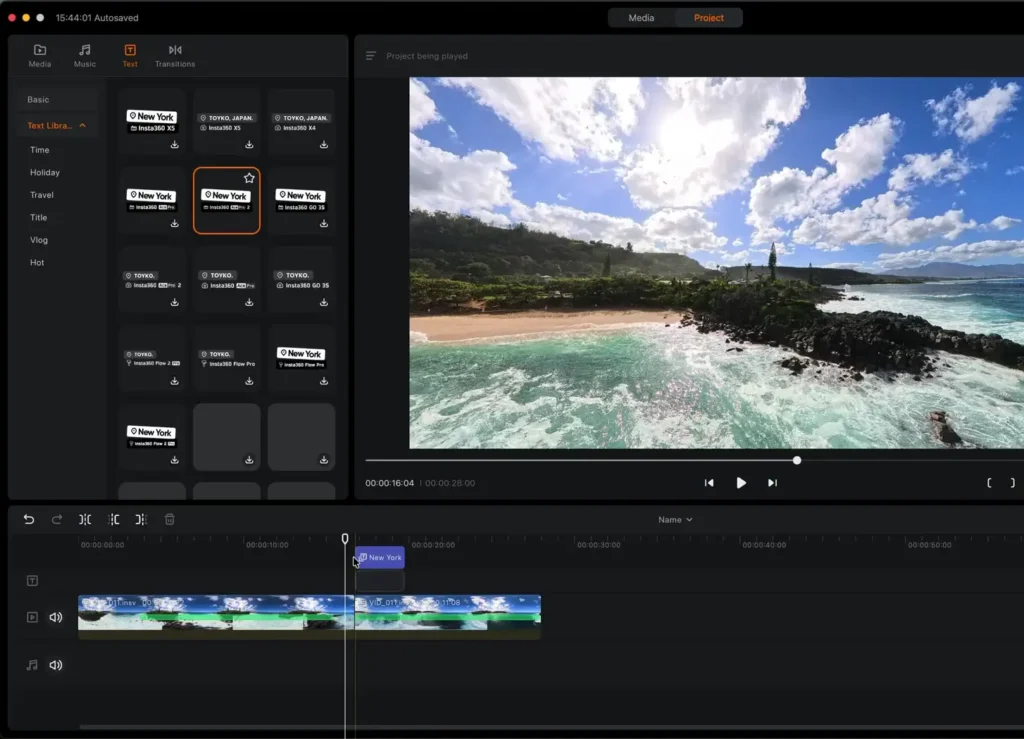The image size is (1024, 739).
Task: Select the Vlog text category
Action: click(39, 240)
